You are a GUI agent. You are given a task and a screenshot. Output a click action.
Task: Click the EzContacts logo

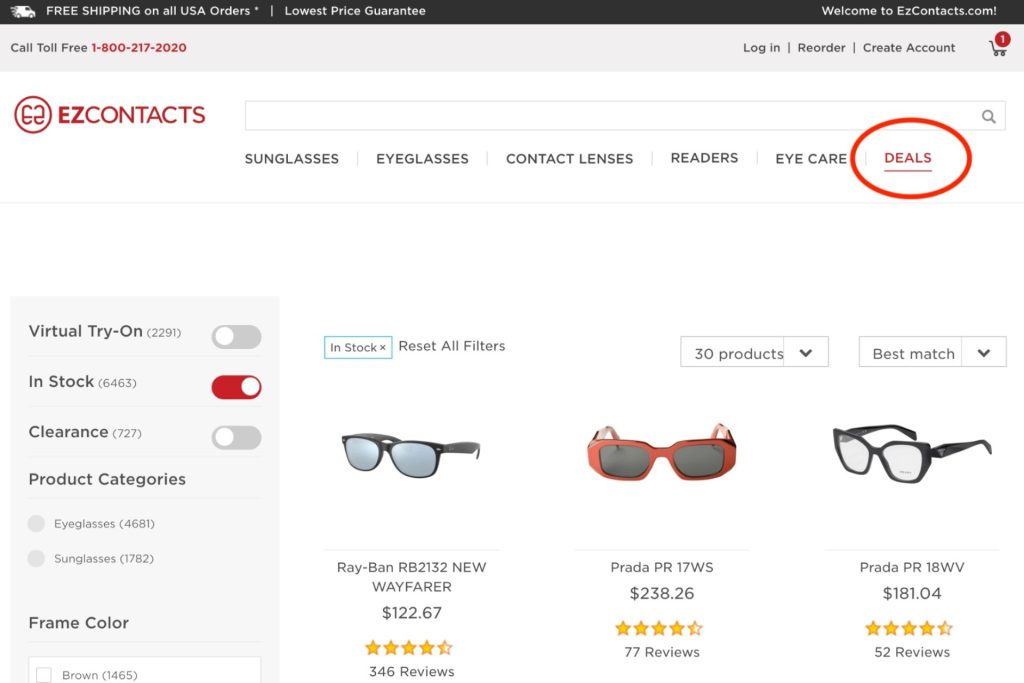108,114
